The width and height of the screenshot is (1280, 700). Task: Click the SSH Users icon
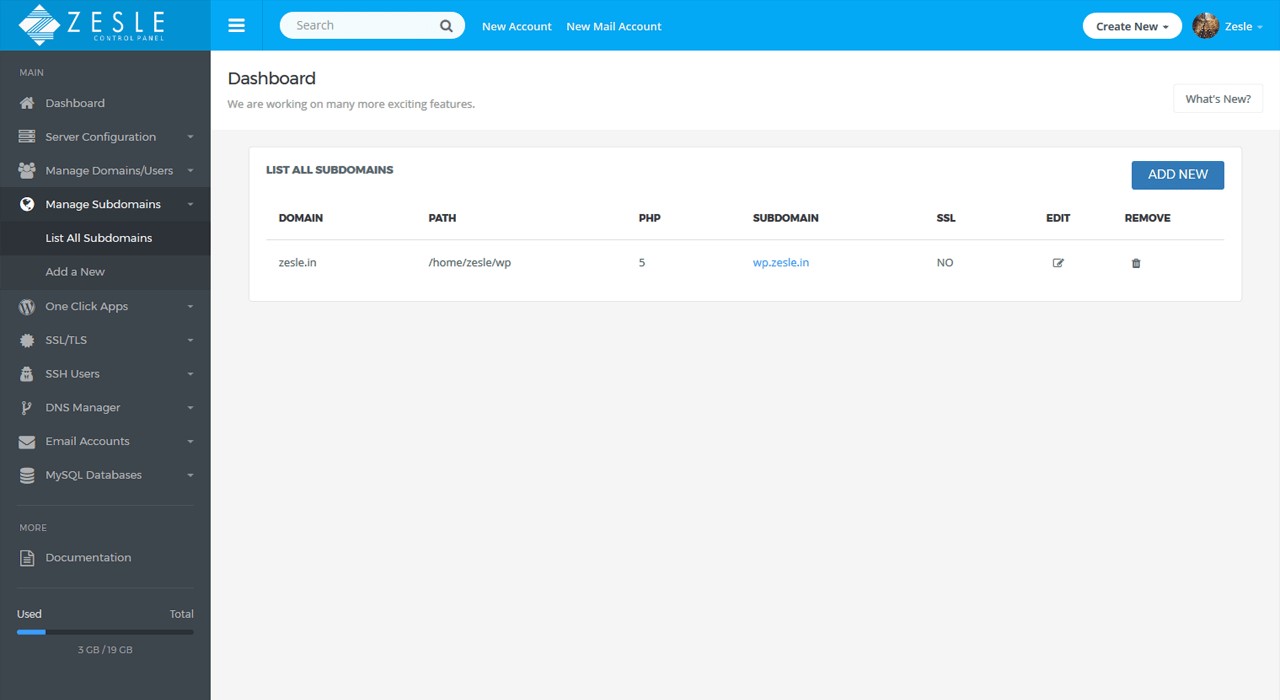pos(25,373)
